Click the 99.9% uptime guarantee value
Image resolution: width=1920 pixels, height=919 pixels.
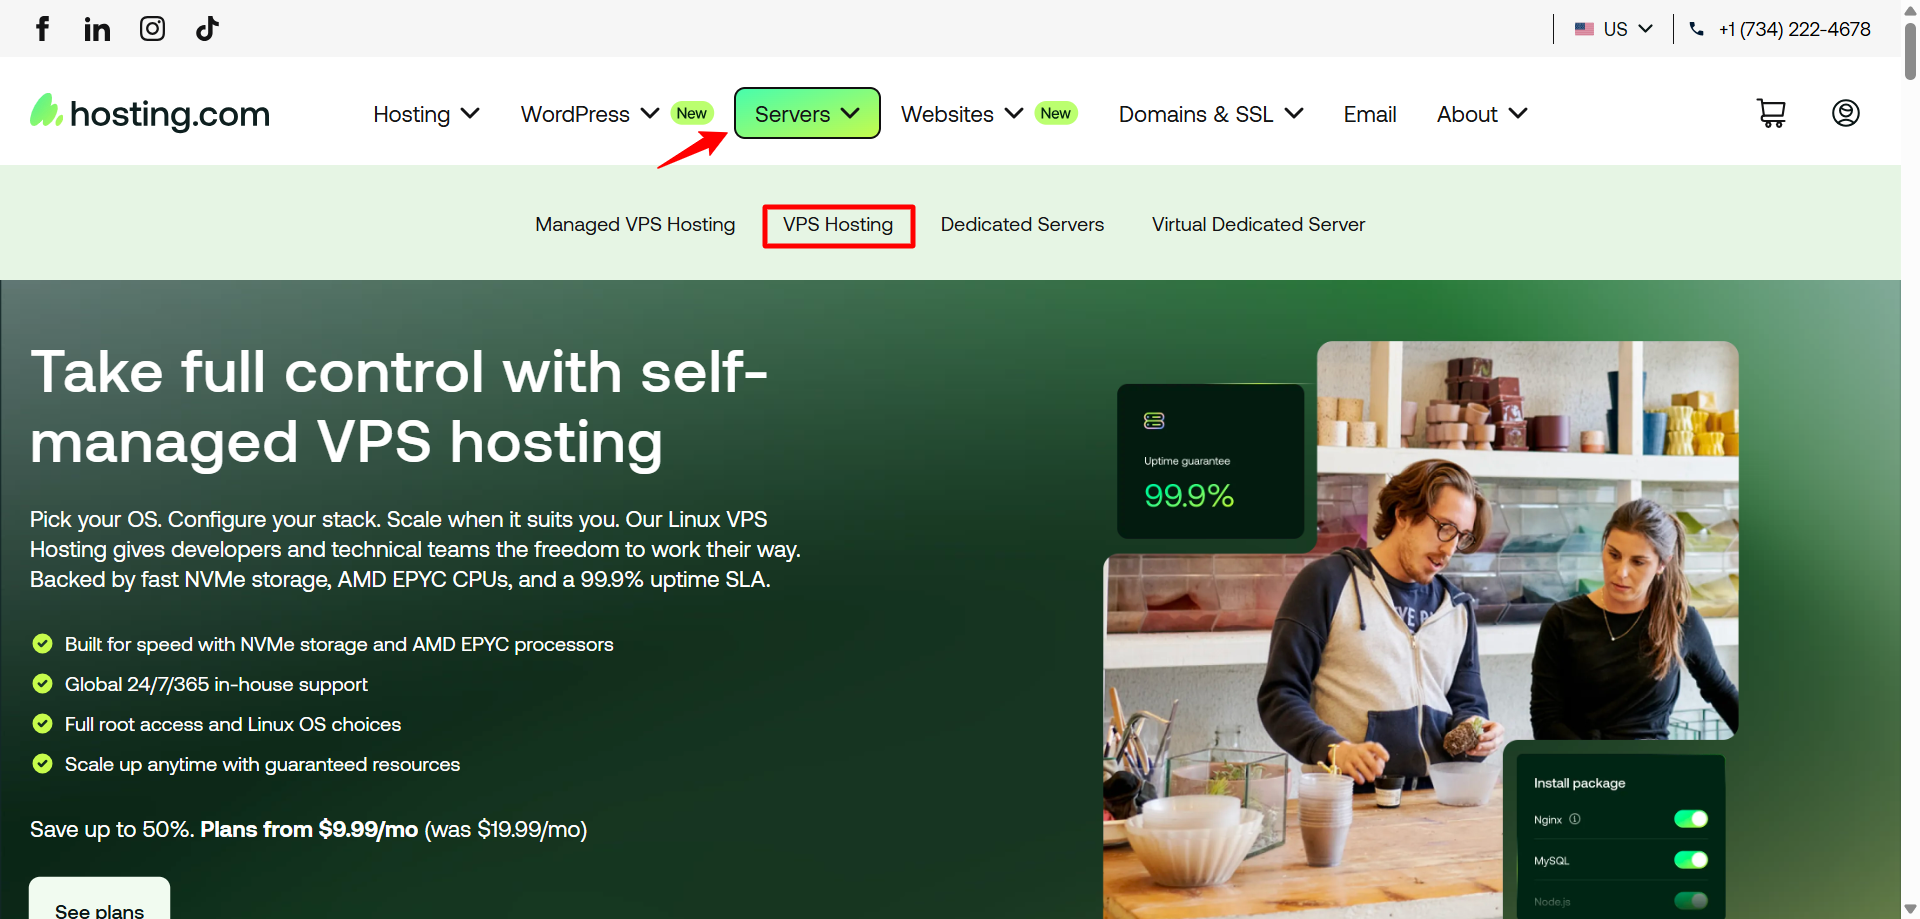[1189, 495]
